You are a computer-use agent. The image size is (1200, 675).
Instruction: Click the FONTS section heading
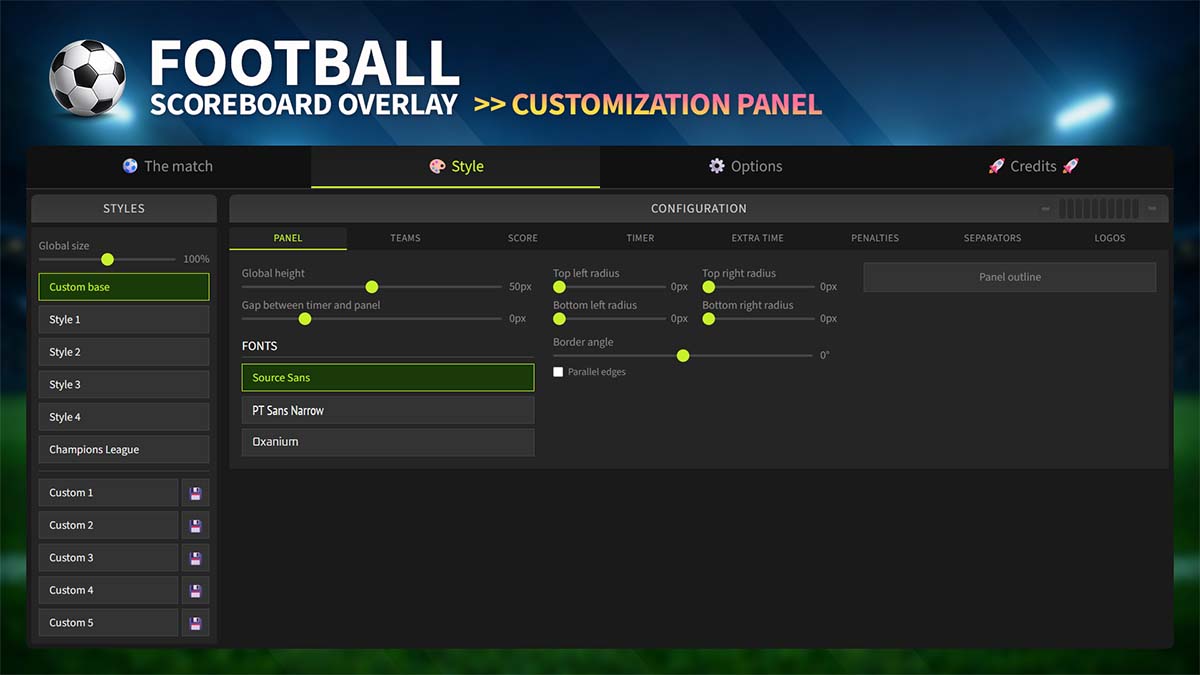point(260,346)
